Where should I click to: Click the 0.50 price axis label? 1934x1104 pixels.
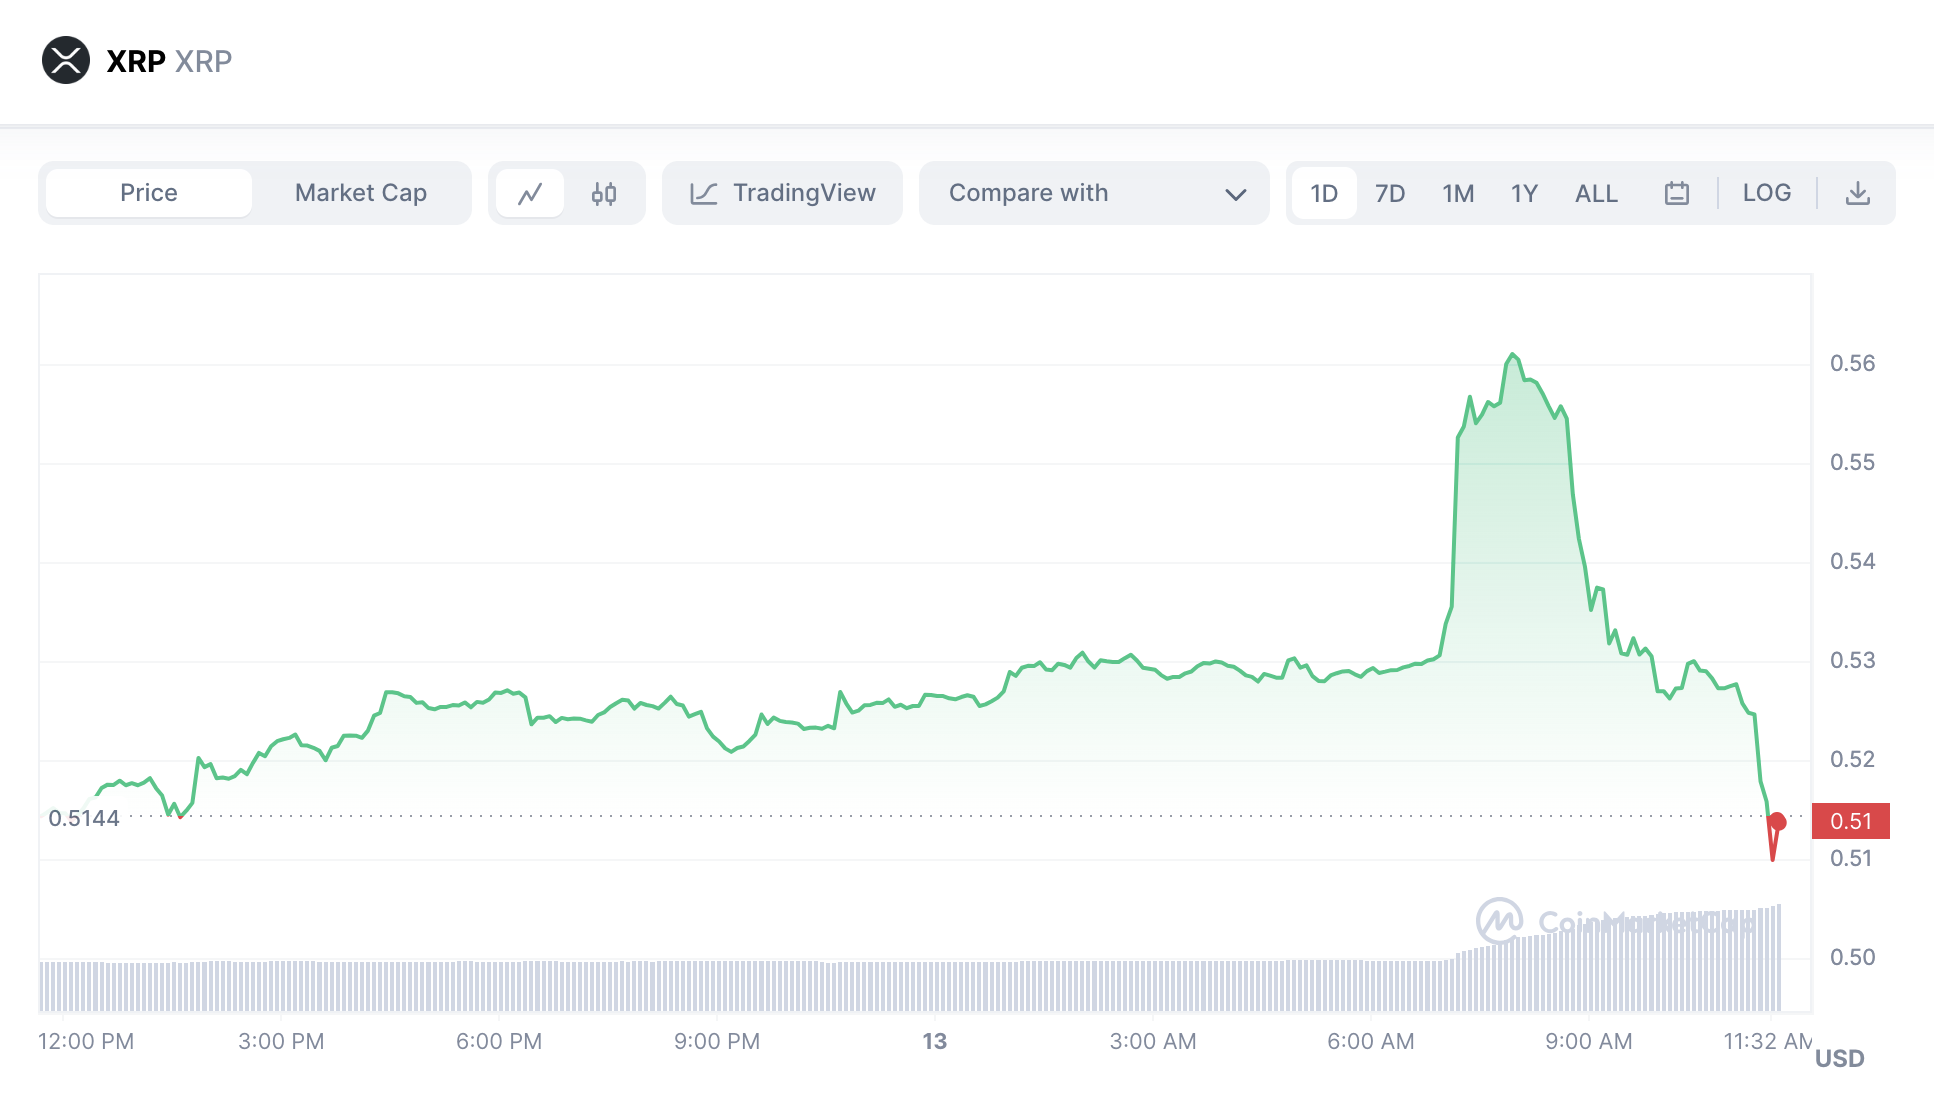point(1852,957)
